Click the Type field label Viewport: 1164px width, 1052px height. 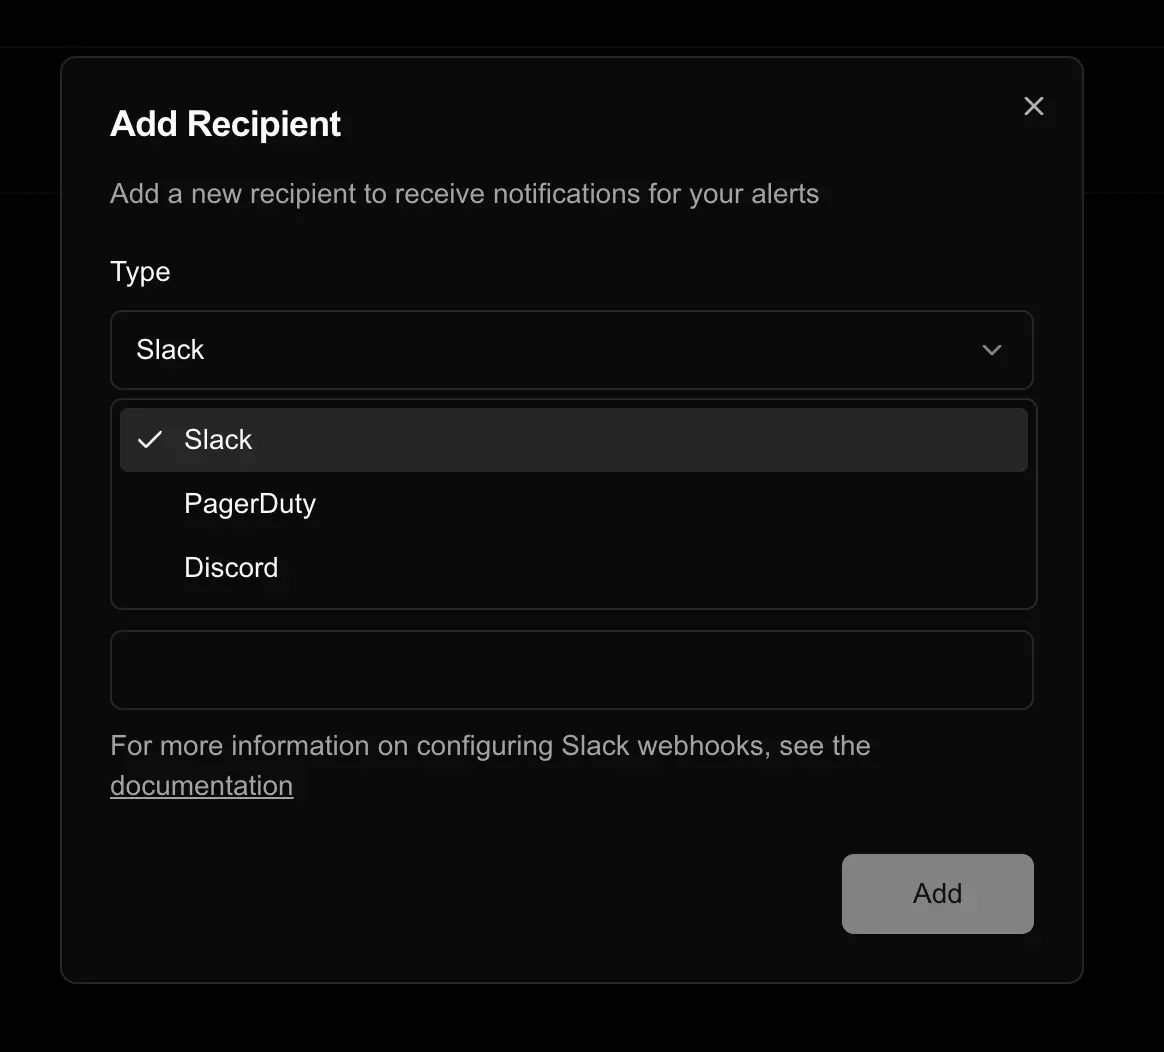140,271
